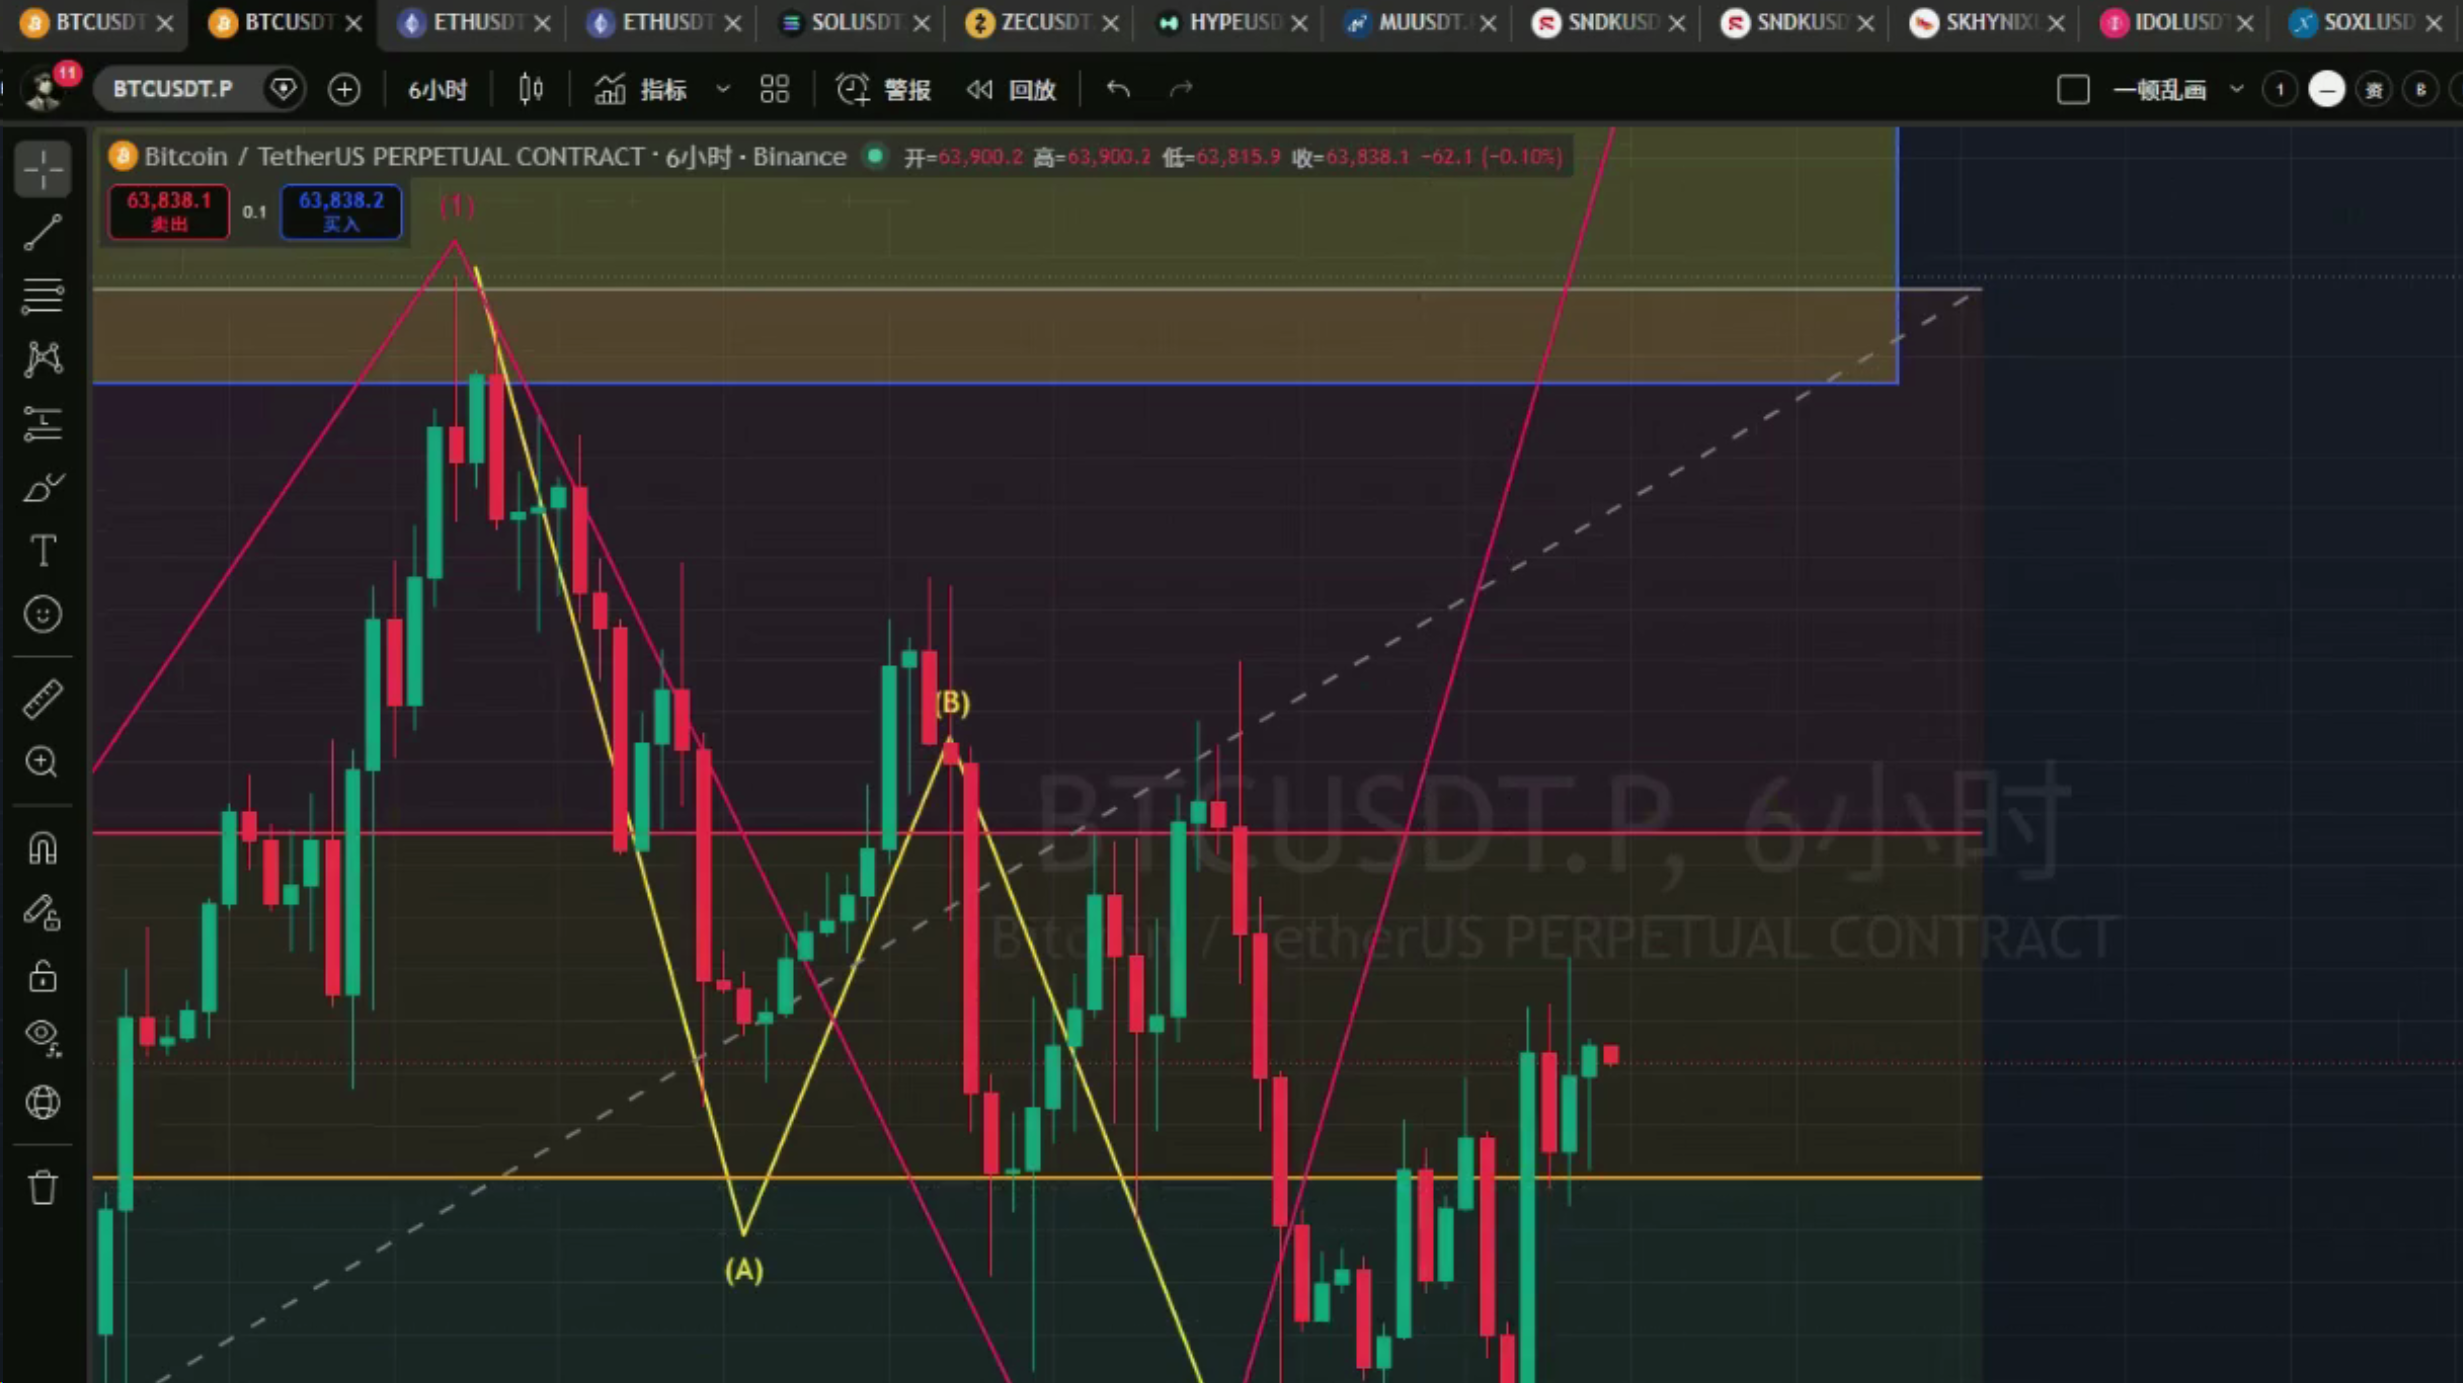
Task: Toggle magnet mode for drawings
Action: [x=43, y=848]
